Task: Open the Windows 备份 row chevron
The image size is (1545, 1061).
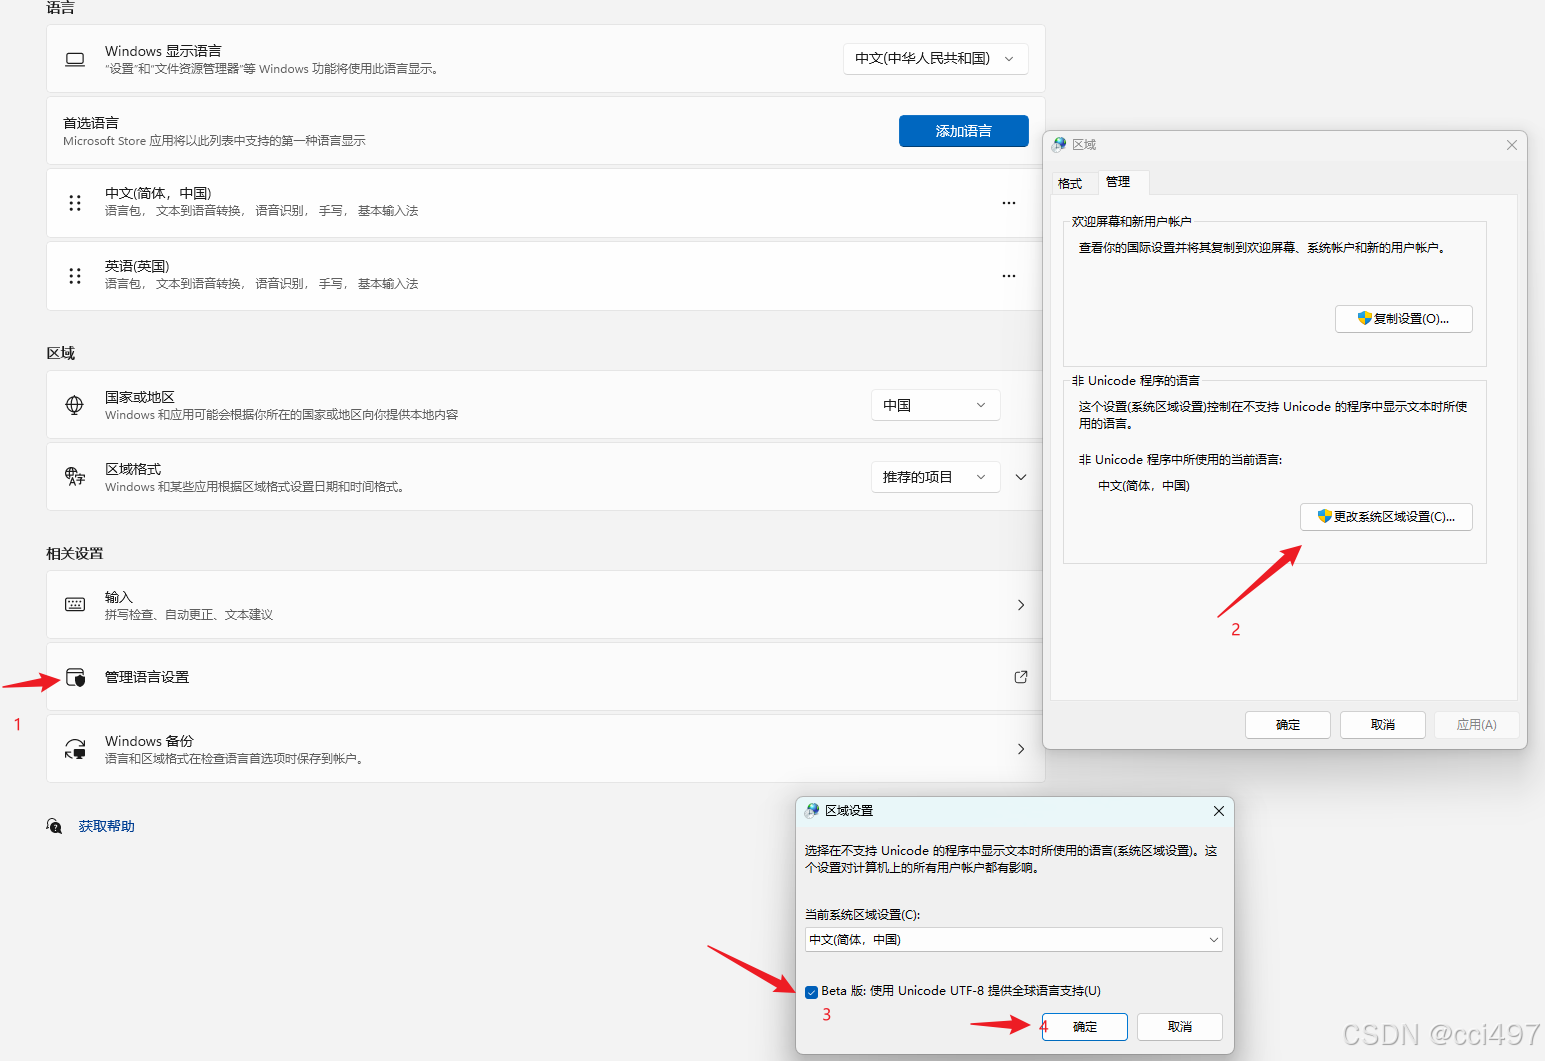Action: 1021,749
